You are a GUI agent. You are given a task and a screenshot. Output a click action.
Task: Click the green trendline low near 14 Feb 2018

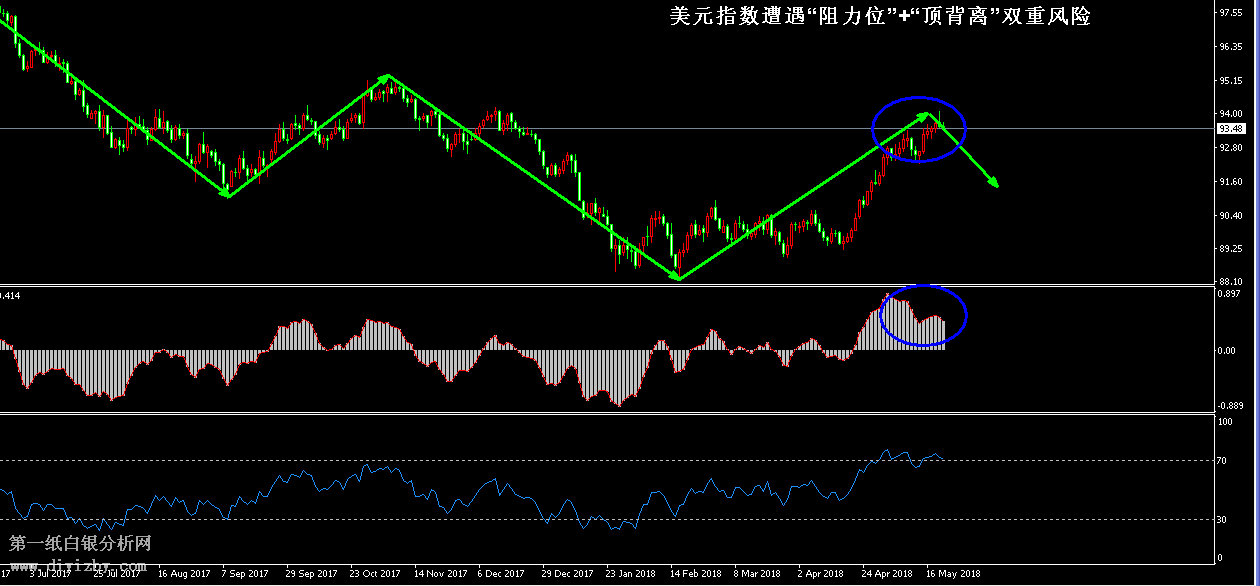[679, 278]
